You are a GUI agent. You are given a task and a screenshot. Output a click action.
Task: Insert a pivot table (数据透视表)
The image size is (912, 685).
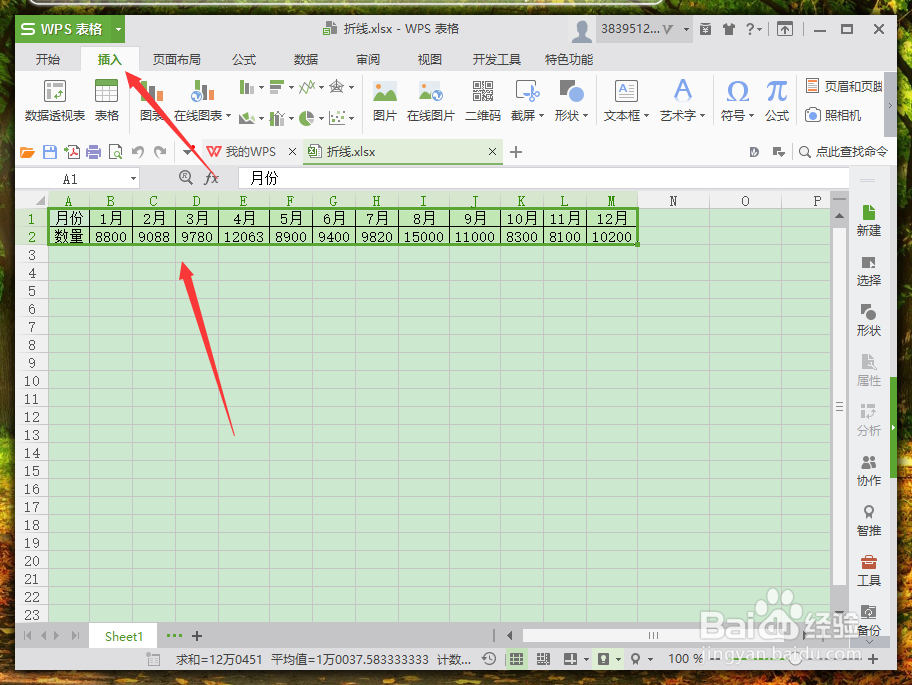[55, 101]
